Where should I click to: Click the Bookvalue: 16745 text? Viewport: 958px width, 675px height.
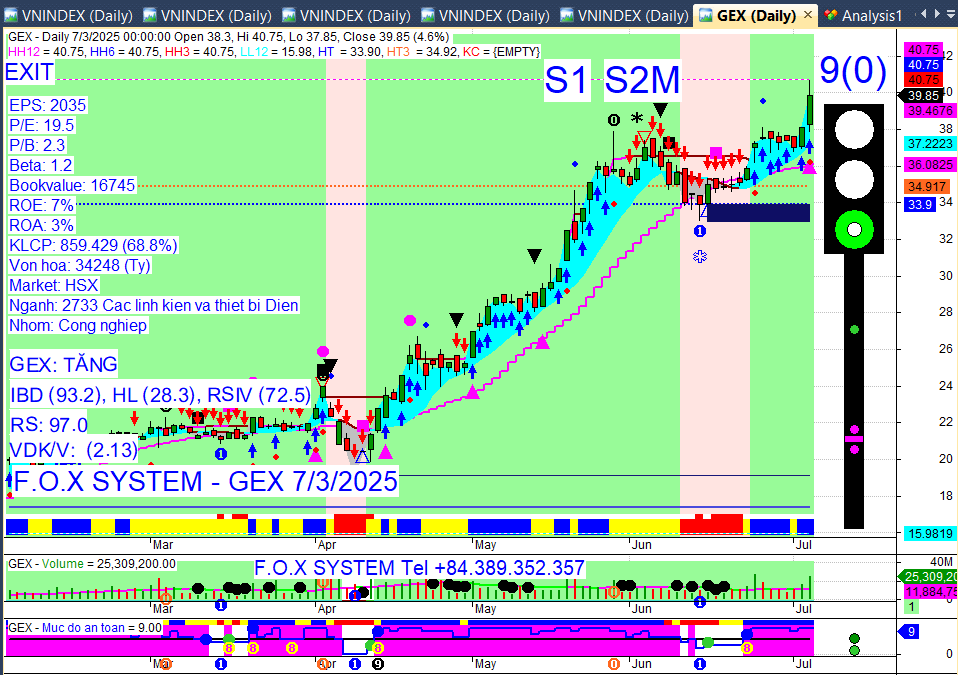click(72, 185)
